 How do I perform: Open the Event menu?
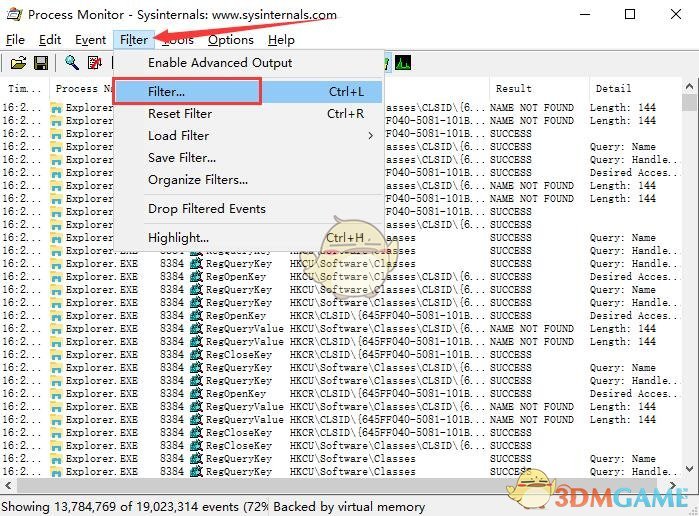90,40
